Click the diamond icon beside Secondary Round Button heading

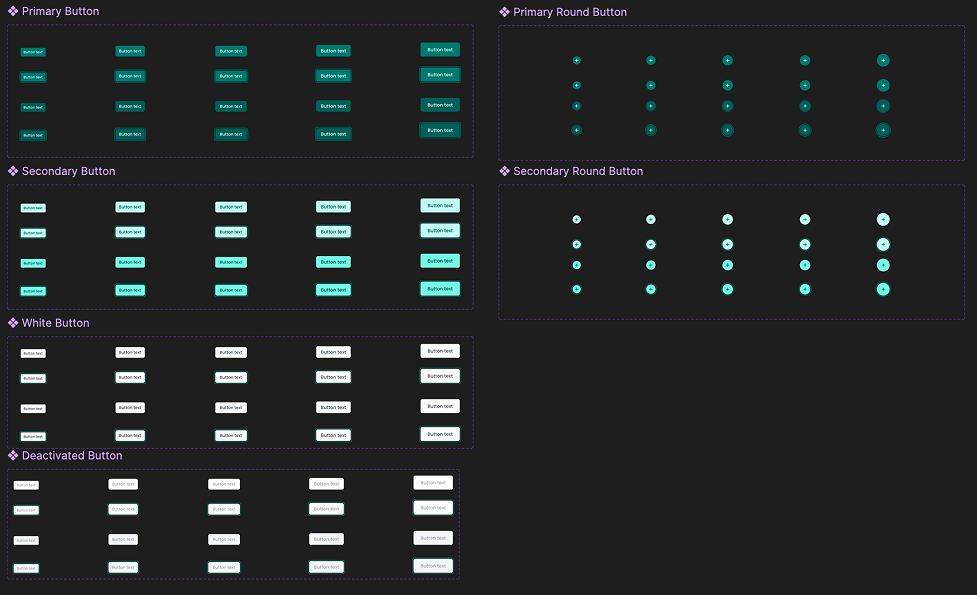503,171
